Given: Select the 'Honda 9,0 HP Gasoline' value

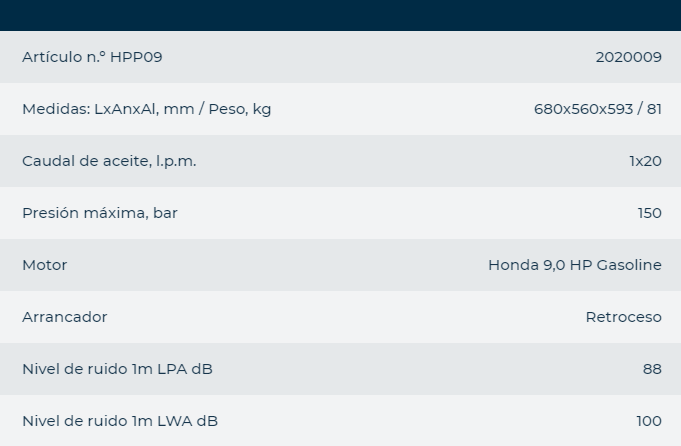Looking at the screenshot, I should pyautogui.click(x=574, y=265).
